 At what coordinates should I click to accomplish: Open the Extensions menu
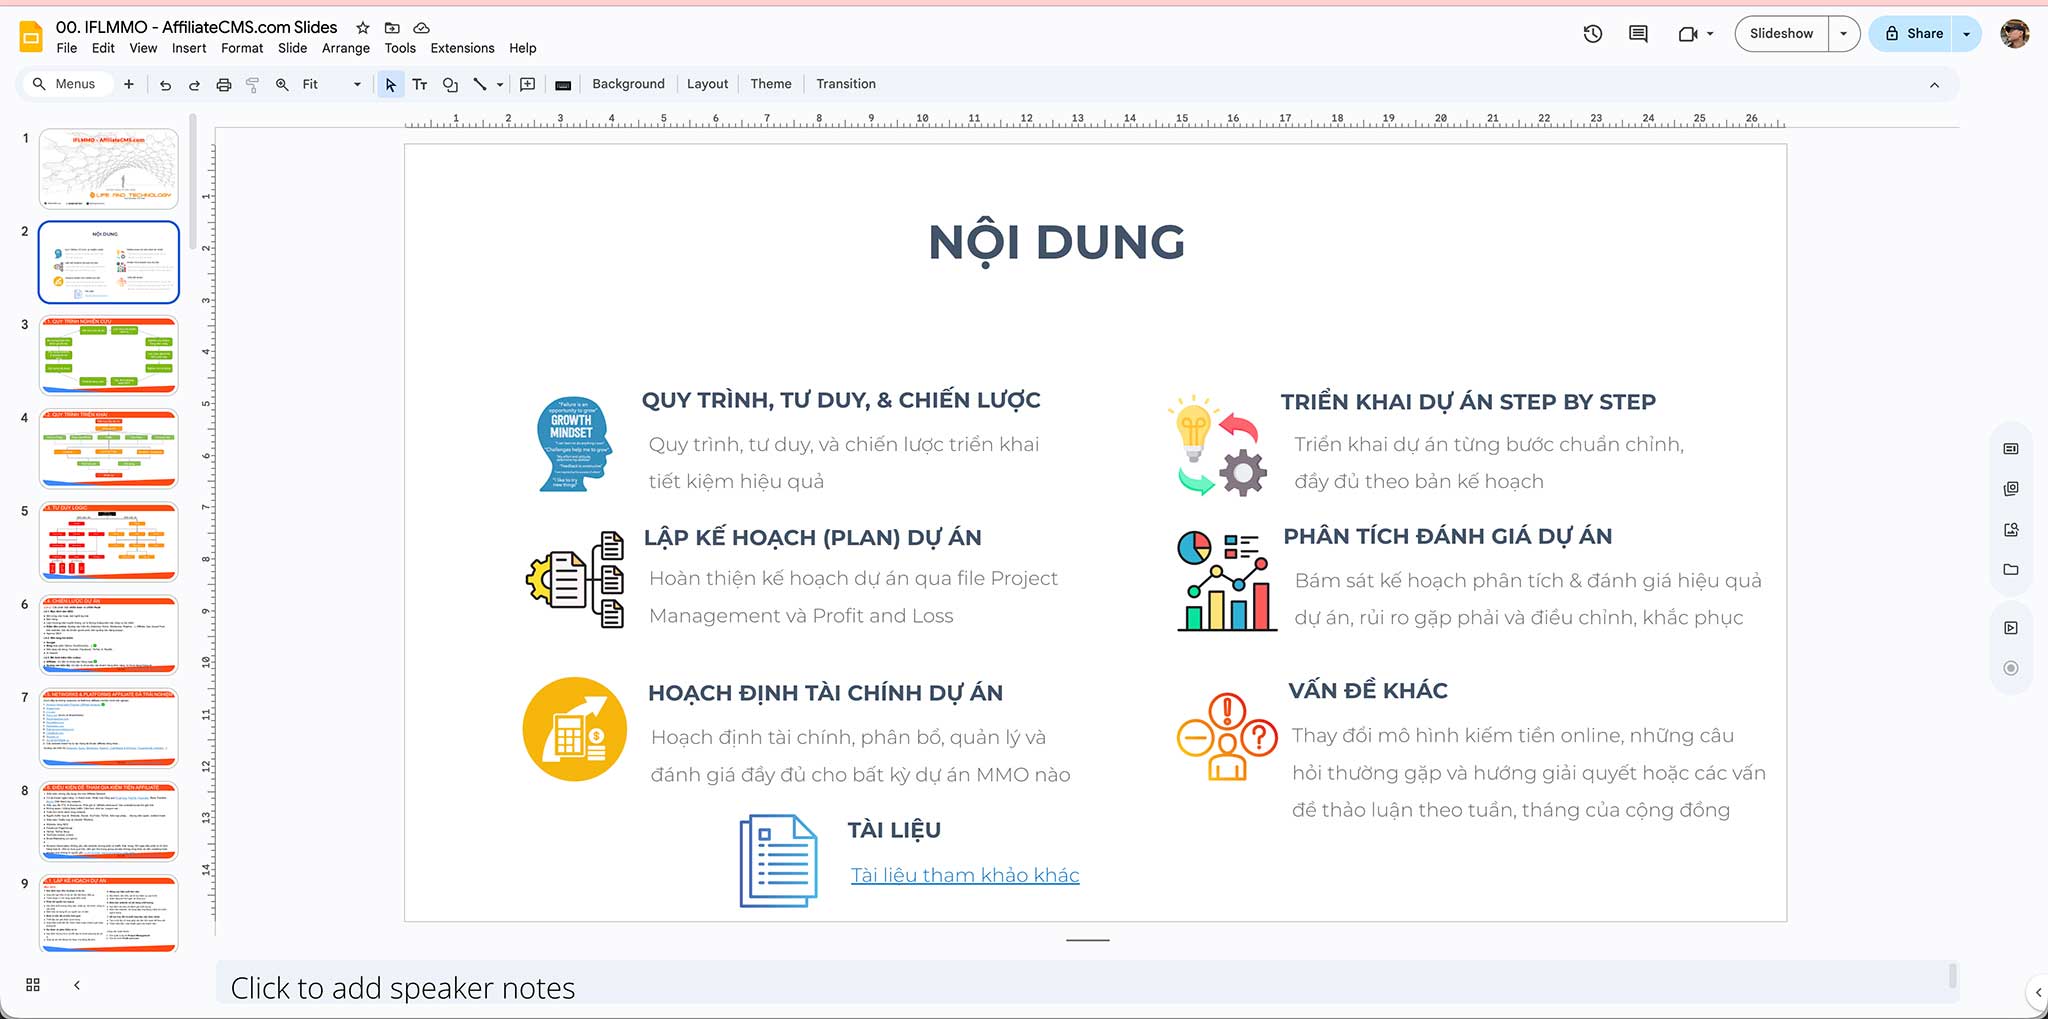coord(462,48)
